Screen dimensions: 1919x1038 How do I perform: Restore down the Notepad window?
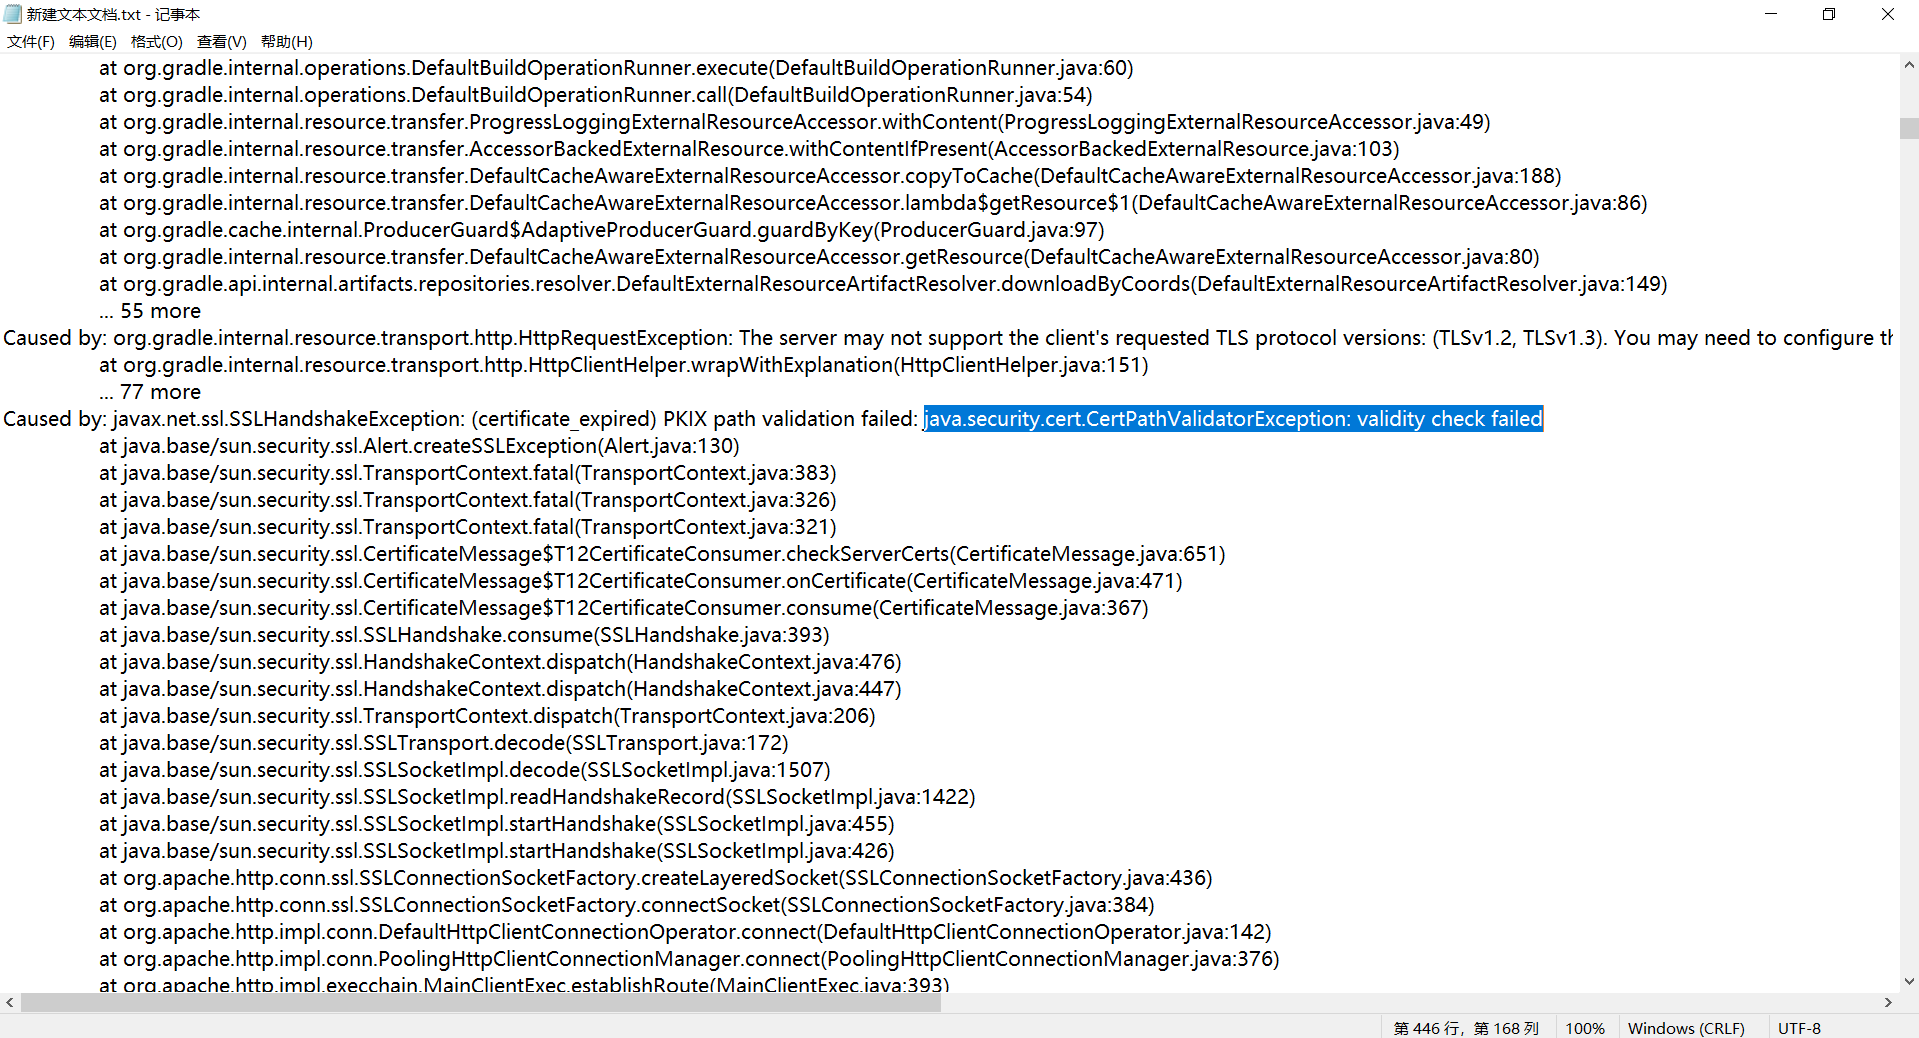(x=1829, y=14)
